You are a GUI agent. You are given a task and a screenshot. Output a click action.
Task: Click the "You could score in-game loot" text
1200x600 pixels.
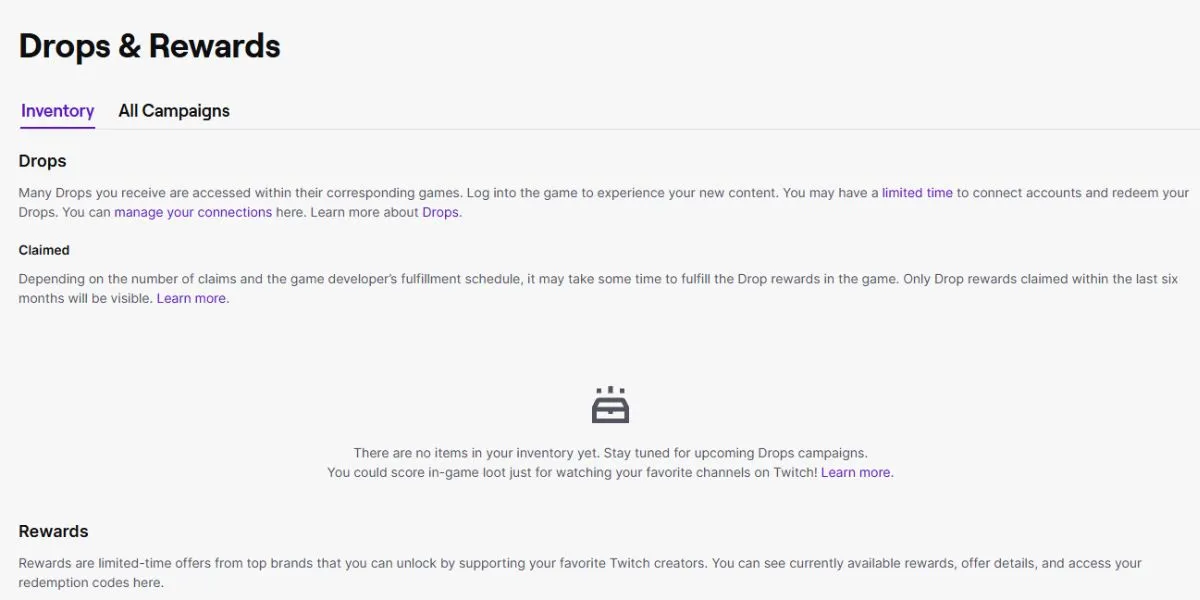[572, 473]
